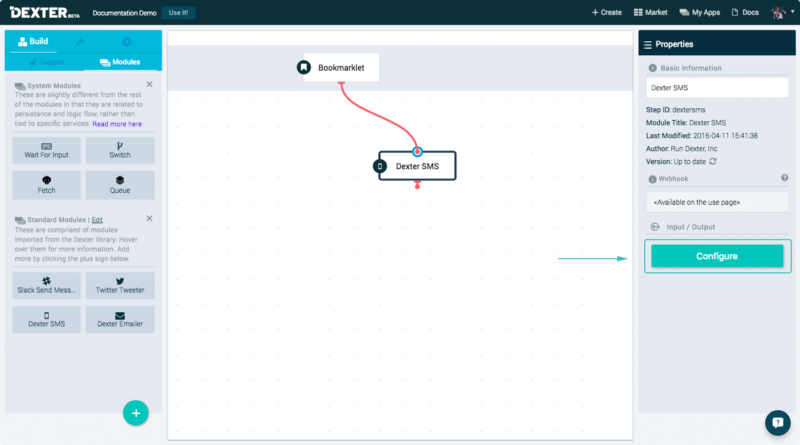Click the Documentation Demo app title
800x445 pixels.
pos(124,13)
